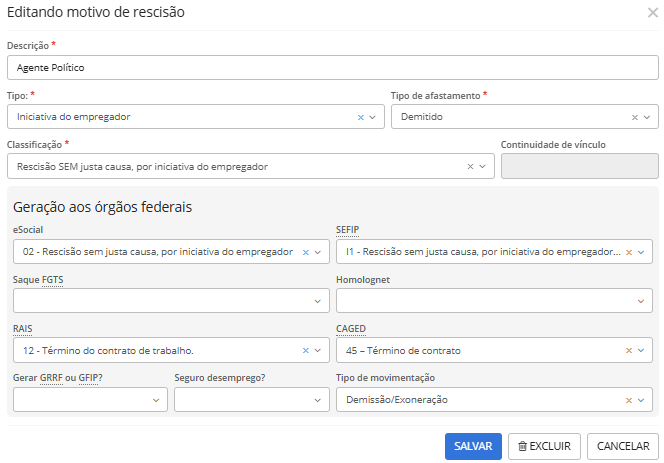Open the Gerar GRRF ou GFIP dropdown
The width and height of the screenshot is (664, 463).
coord(90,399)
